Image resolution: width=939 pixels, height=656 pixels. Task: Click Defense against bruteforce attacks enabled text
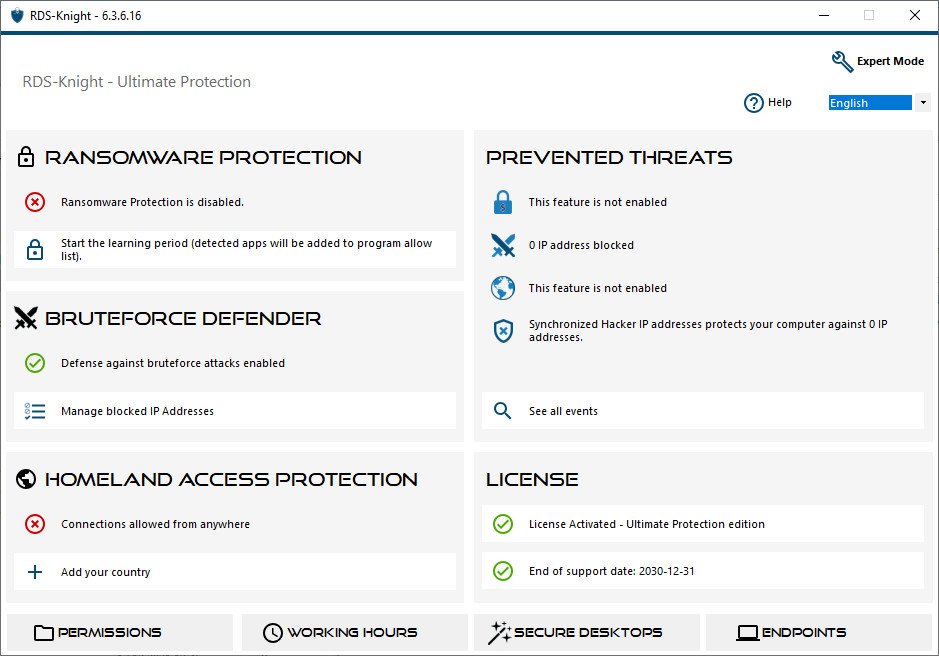tap(172, 363)
